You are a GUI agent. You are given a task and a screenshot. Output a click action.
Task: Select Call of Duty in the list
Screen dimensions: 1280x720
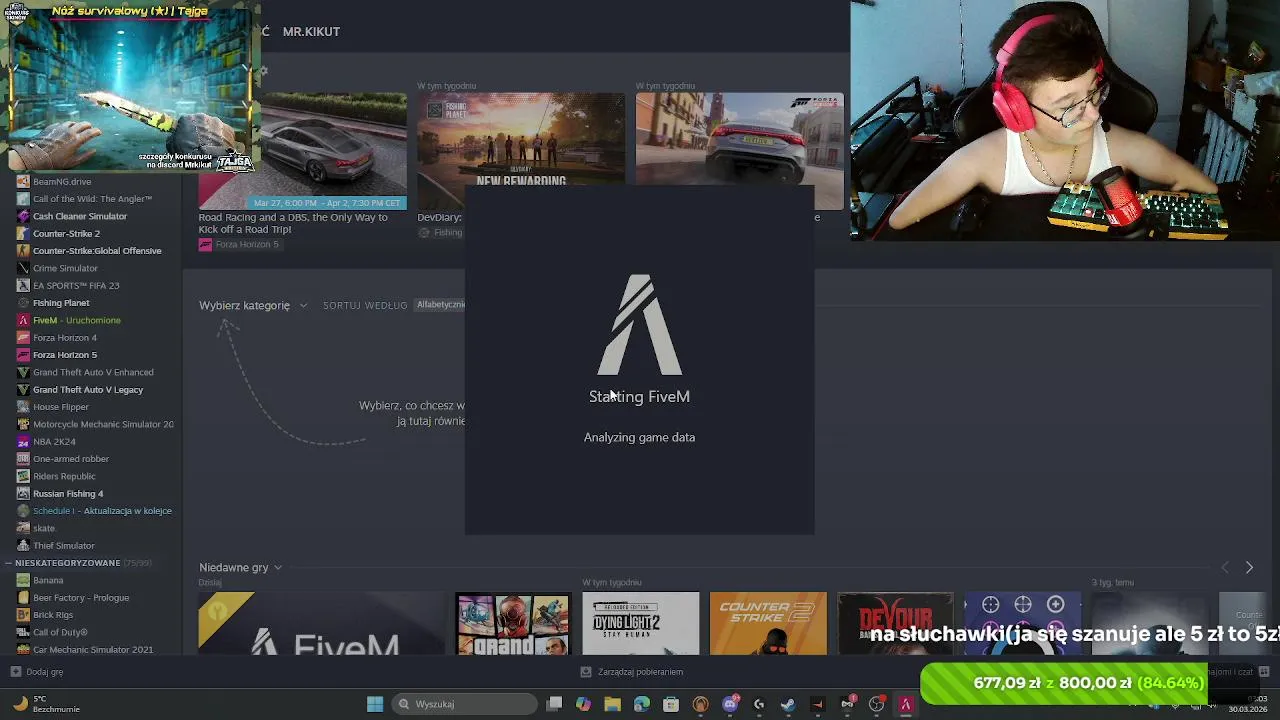(60, 632)
